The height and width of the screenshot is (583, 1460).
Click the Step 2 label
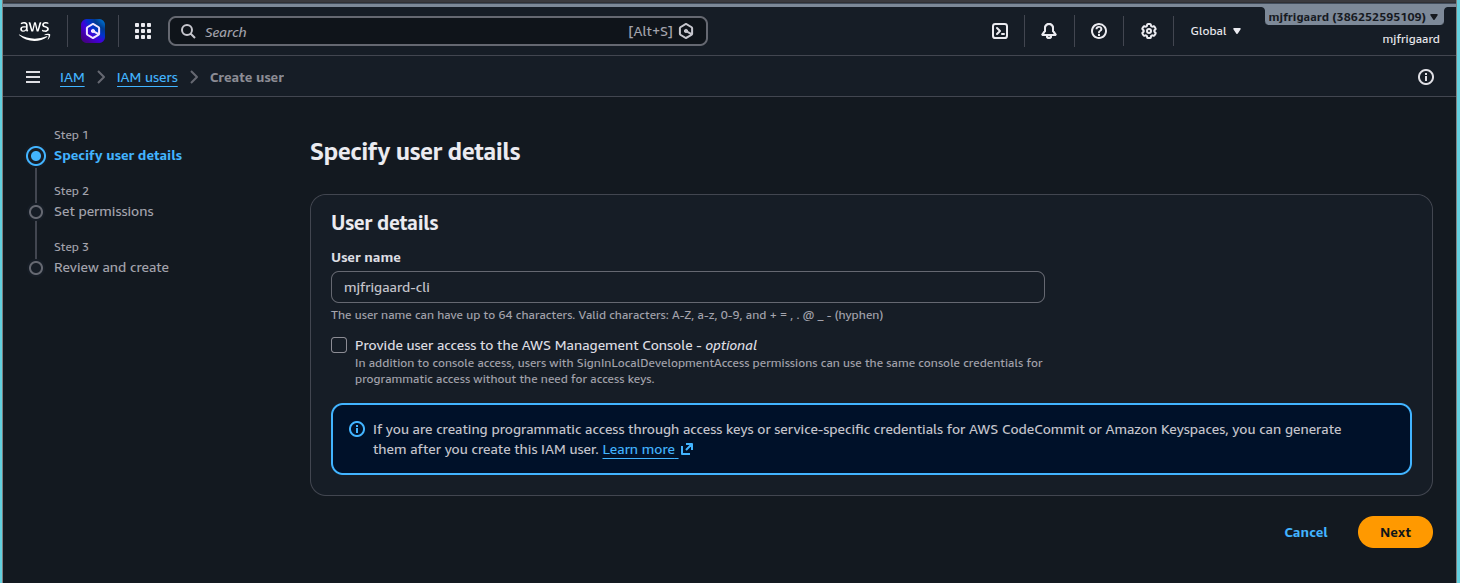click(72, 191)
